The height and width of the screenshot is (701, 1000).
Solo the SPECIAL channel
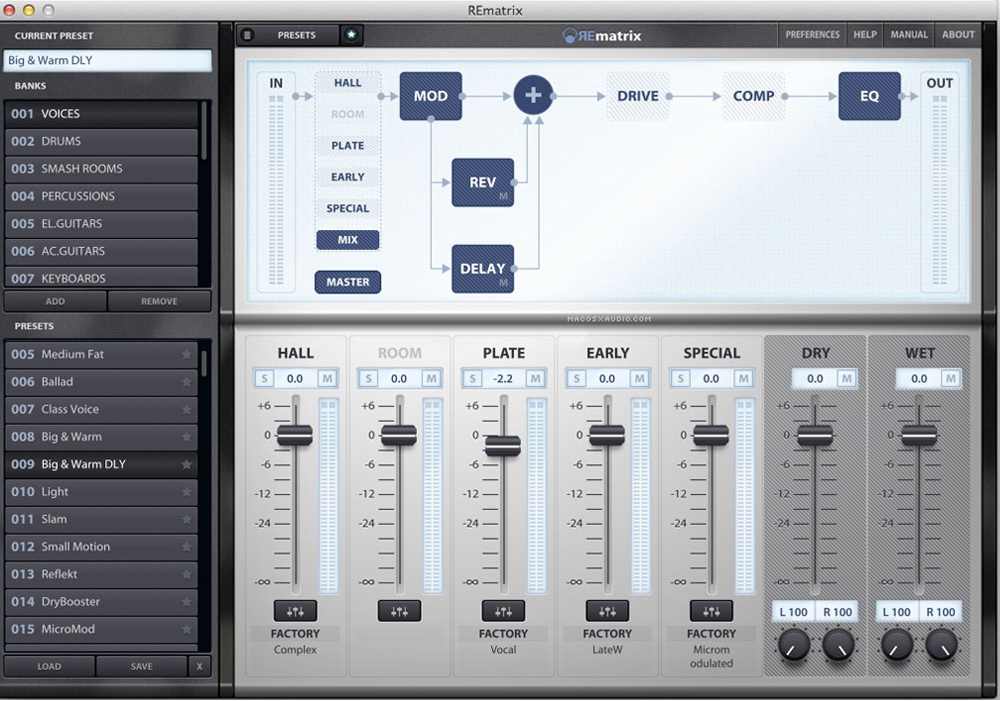coord(680,378)
